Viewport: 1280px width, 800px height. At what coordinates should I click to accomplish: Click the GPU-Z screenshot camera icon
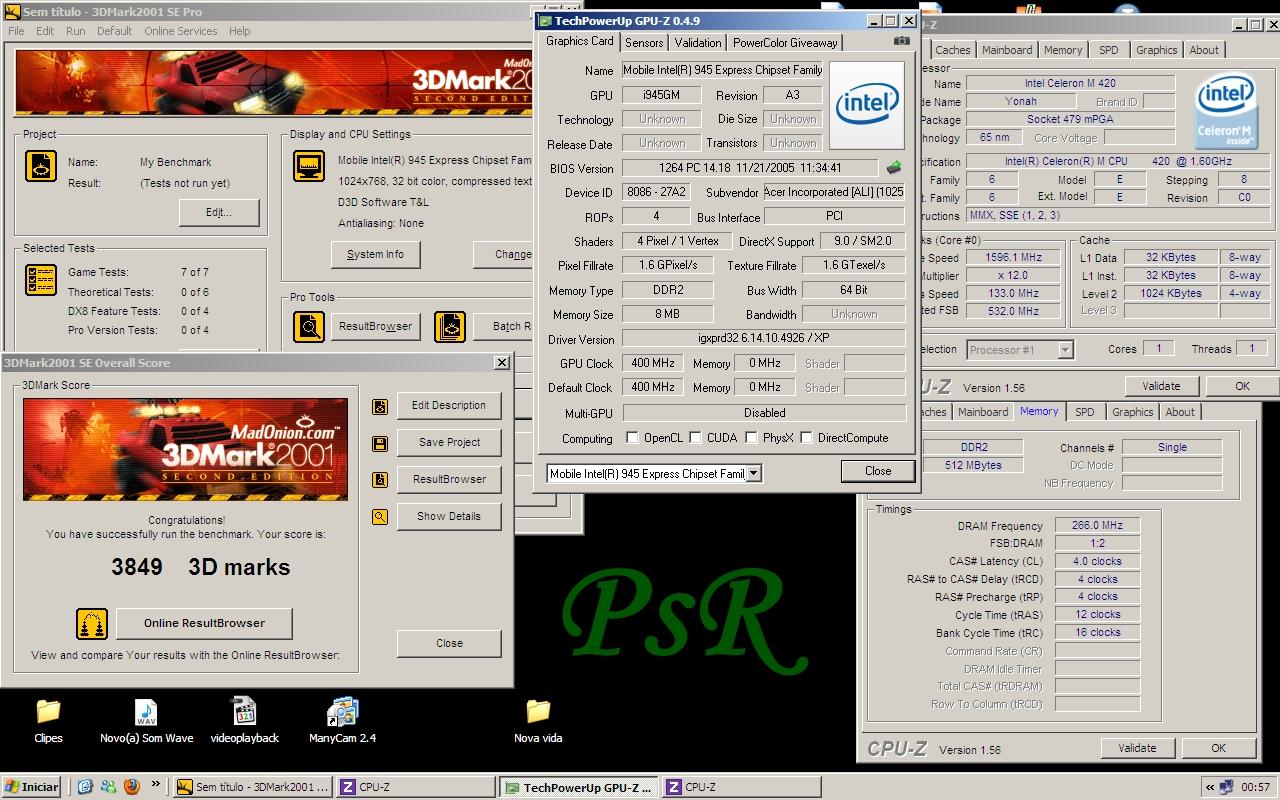pos(902,42)
